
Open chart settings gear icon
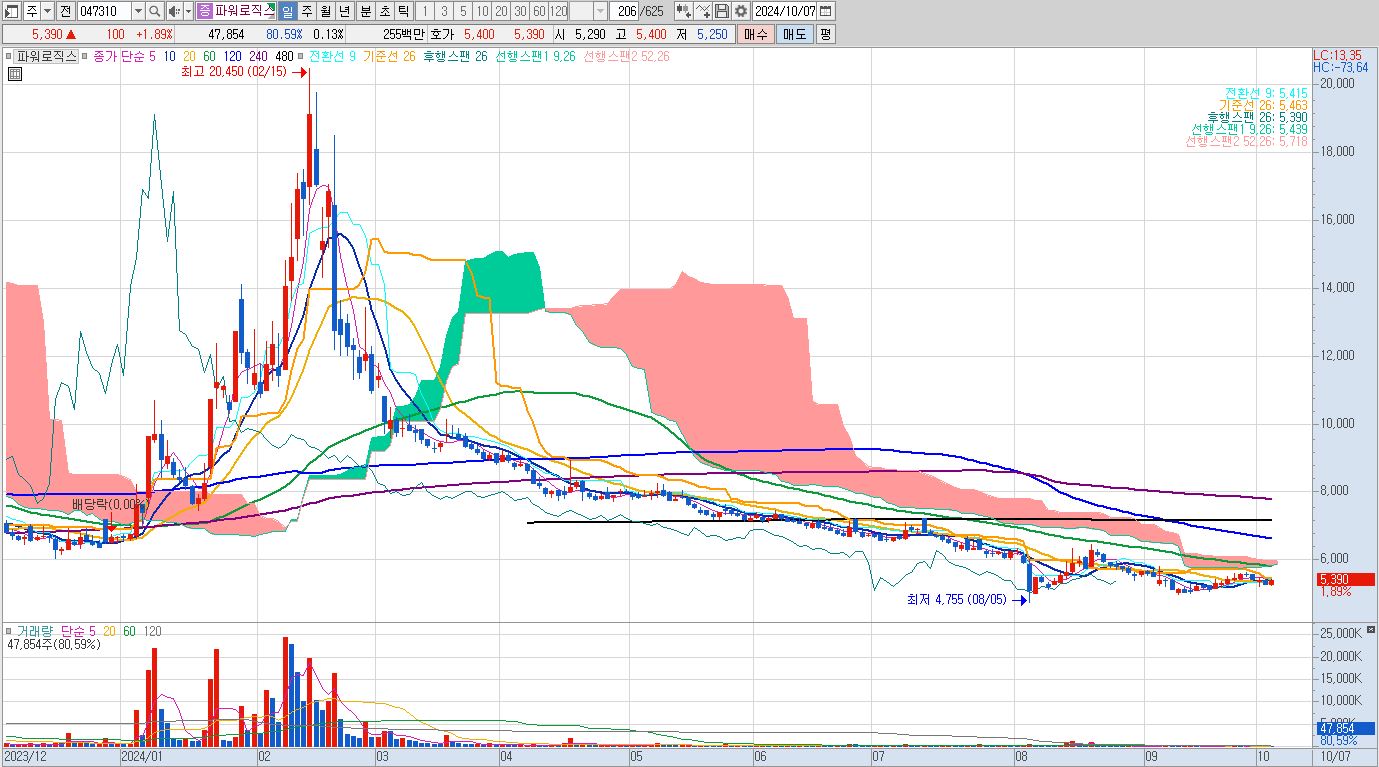click(740, 11)
